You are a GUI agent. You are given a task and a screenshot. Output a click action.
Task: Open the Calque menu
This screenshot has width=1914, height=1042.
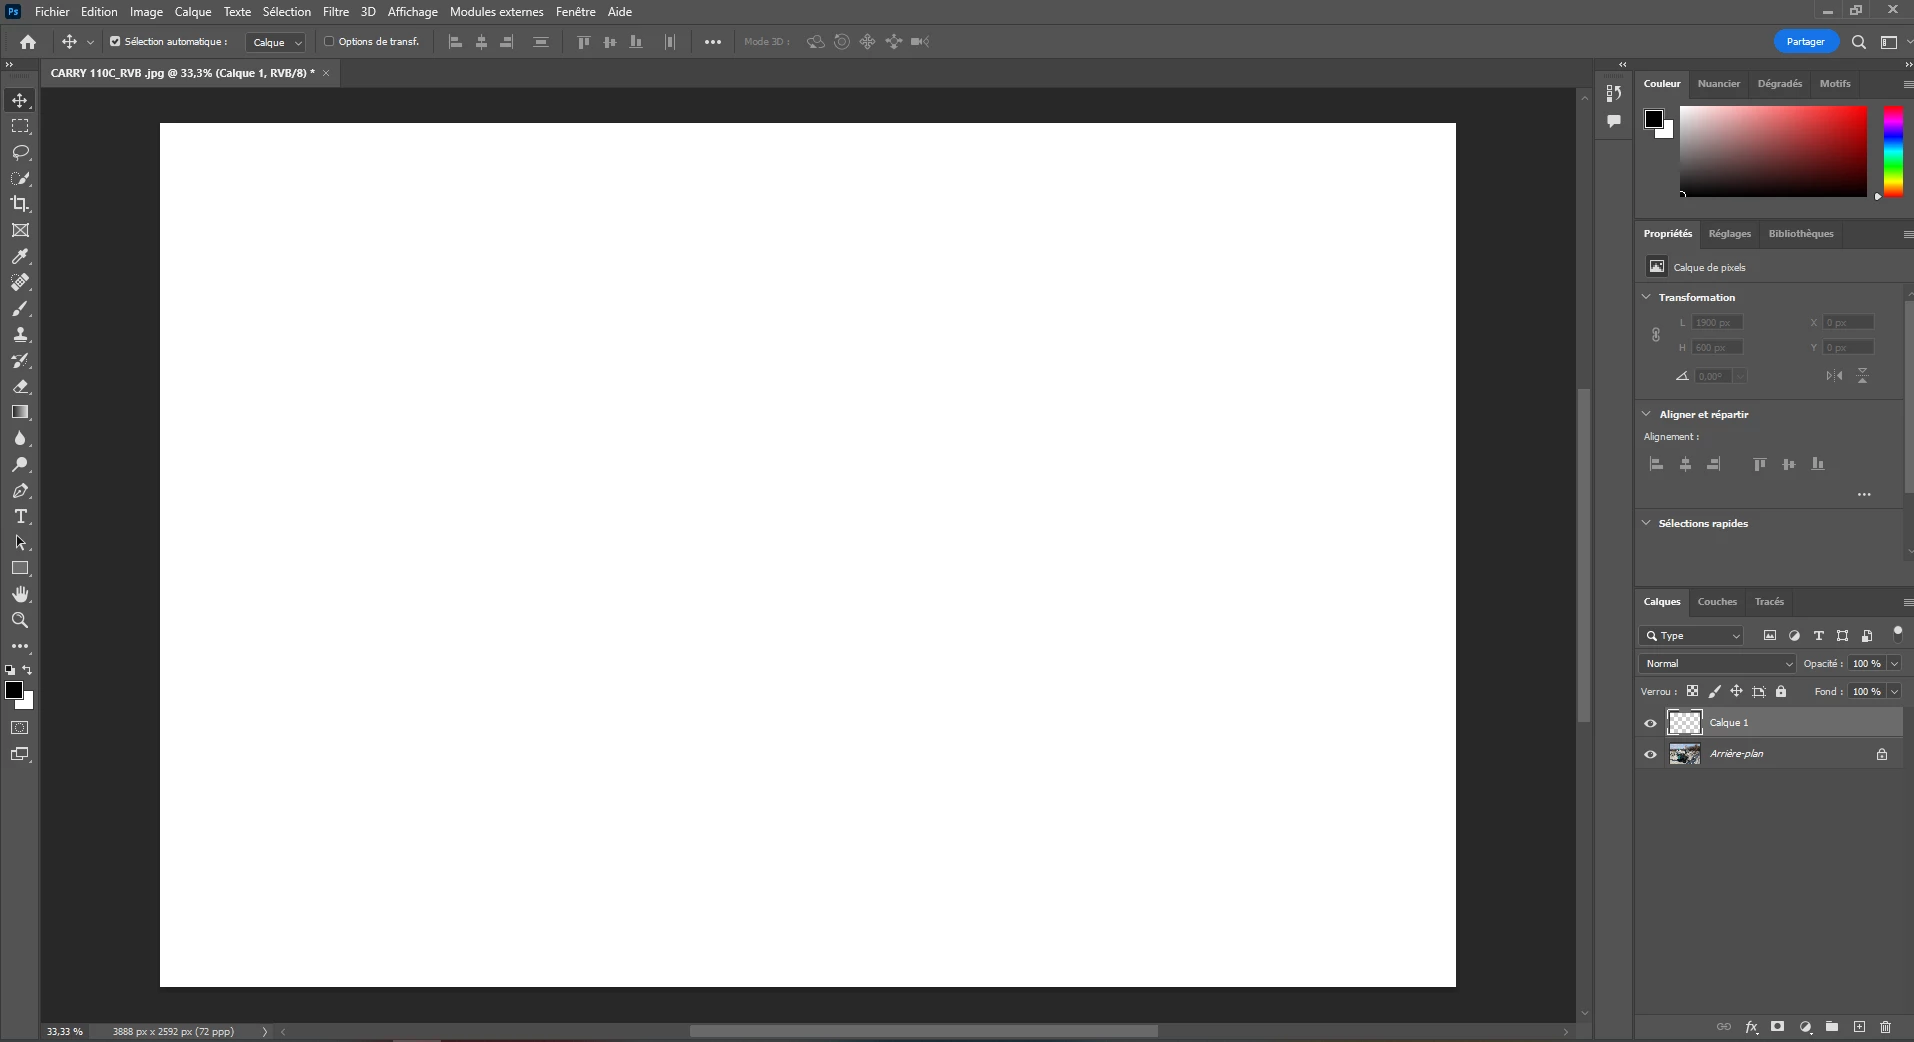193,12
